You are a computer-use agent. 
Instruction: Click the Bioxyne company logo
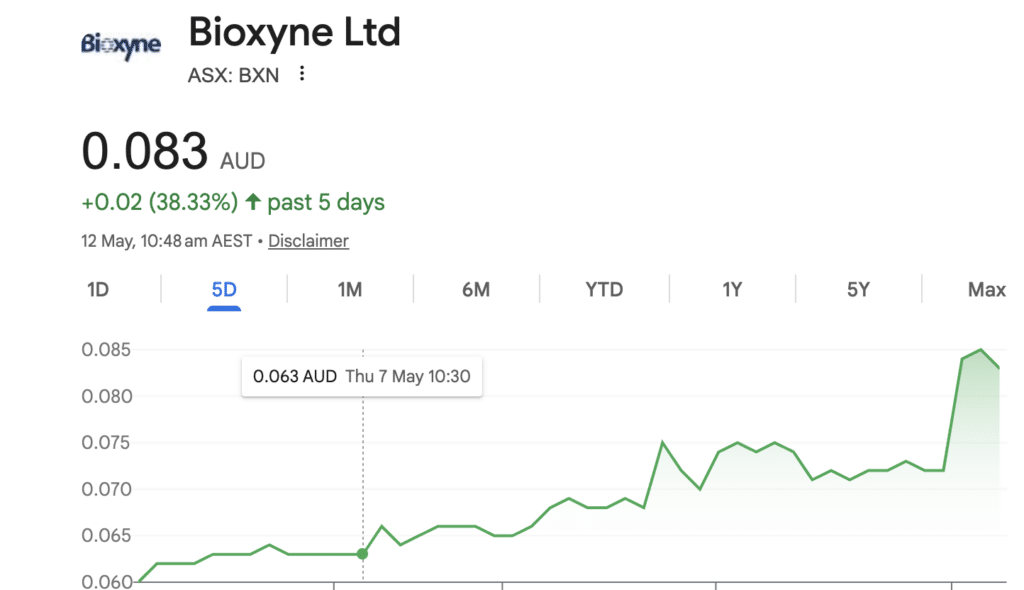[x=121, y=46]
